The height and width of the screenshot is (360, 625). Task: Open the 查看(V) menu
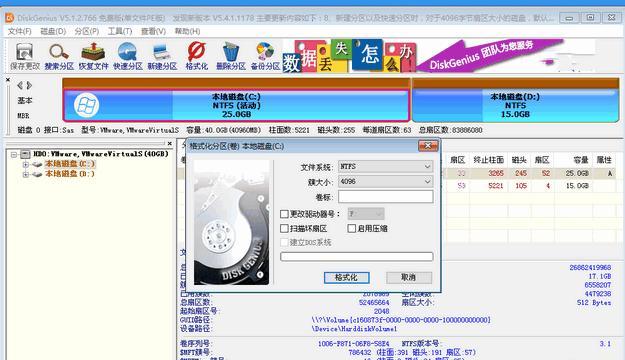pyautogui.click(x=153, y=31)
